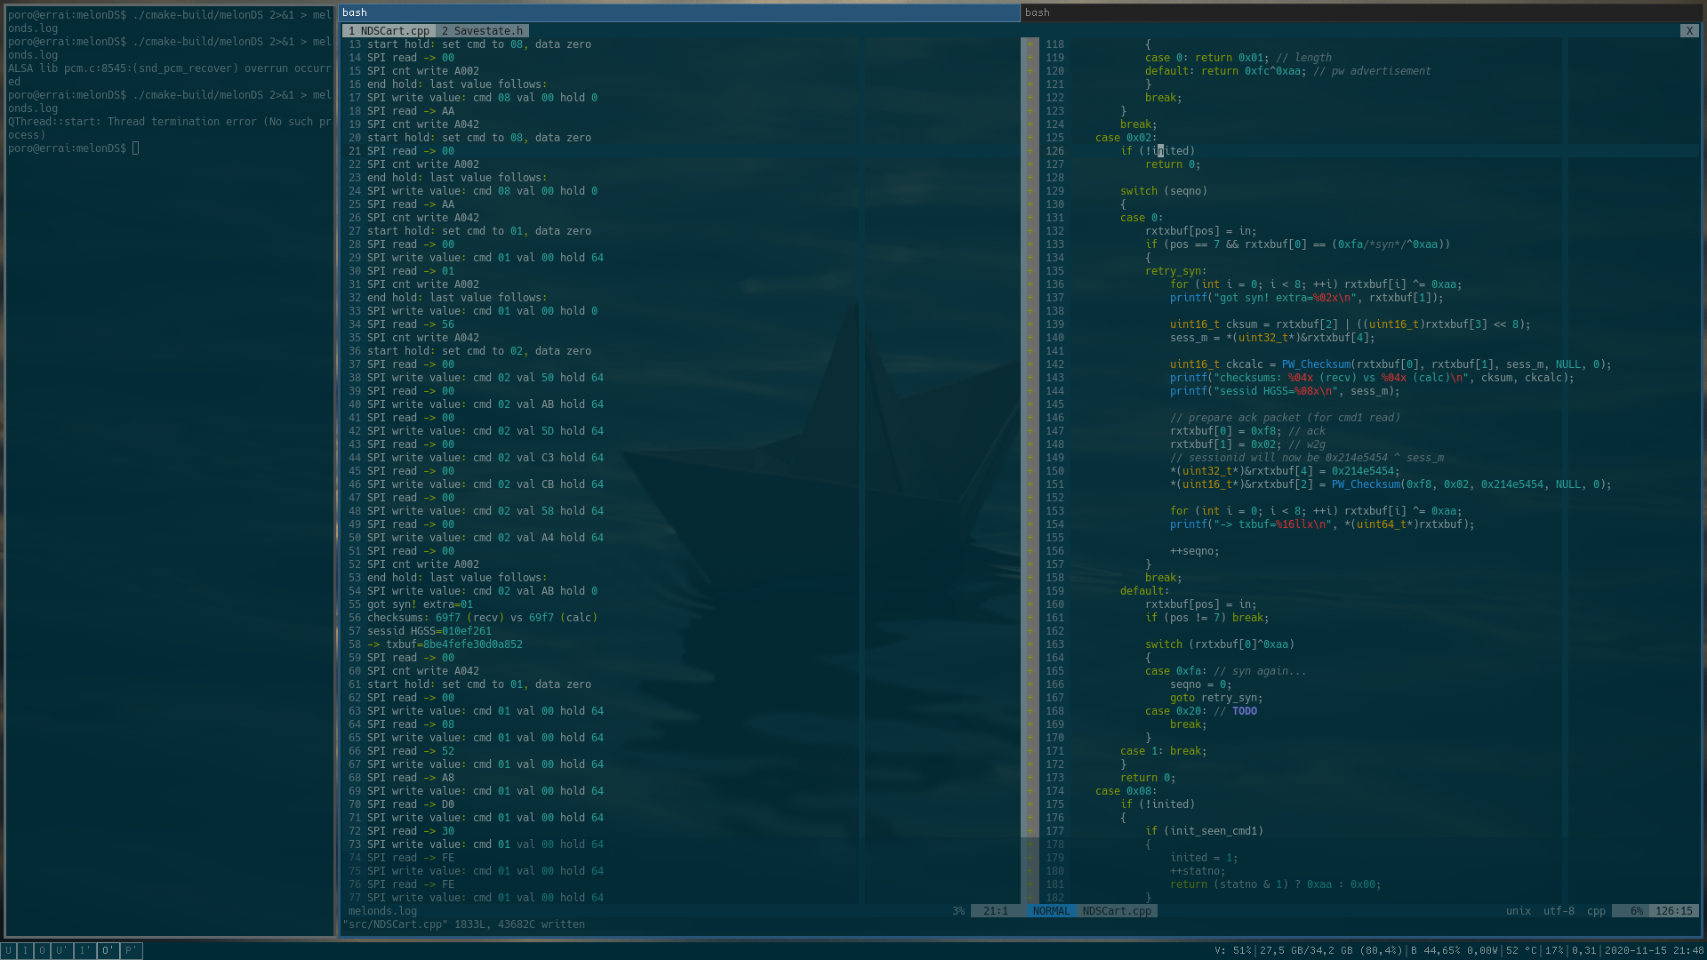Click 'sessid HGSS=010ef261' log line 57
Screen dimensions: 1707x960
[x=429, y=631]
